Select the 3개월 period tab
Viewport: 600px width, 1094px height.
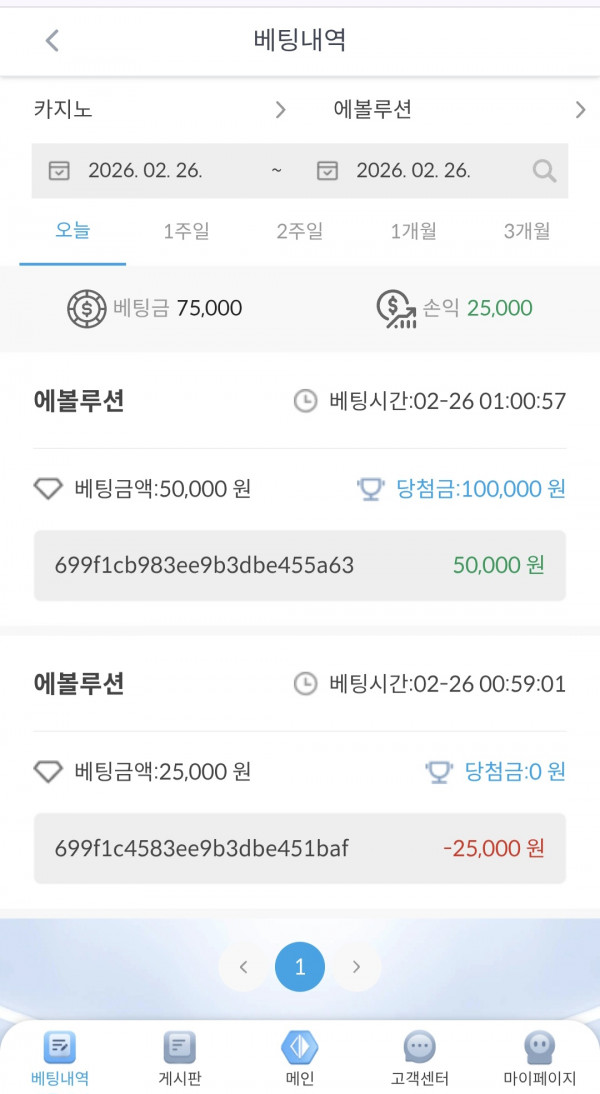pyautogui.click(x=527, y=230)
